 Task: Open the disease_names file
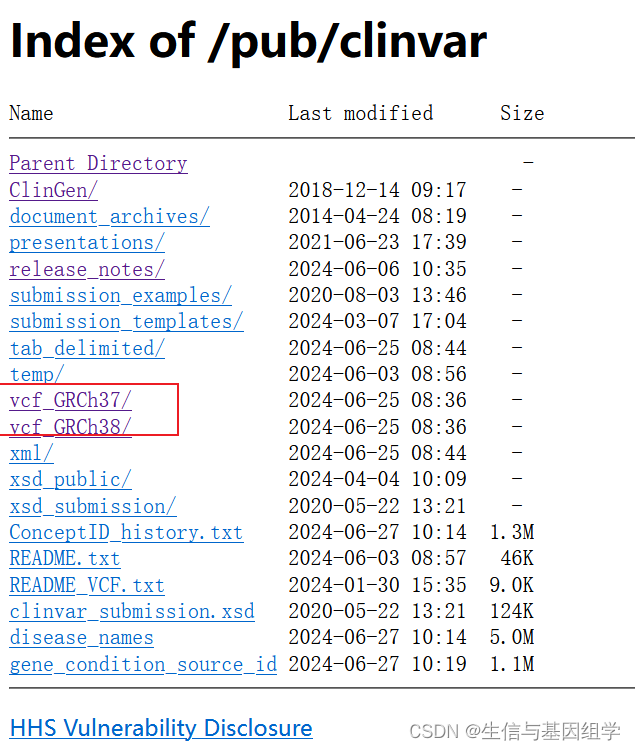(x=81, y=638)
